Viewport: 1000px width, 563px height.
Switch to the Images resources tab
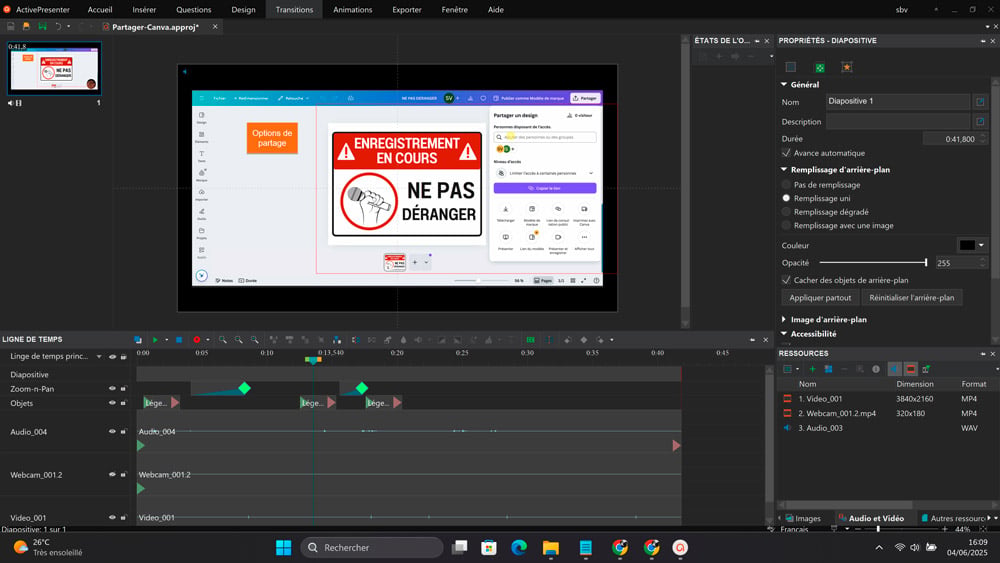tap(804, 518)
